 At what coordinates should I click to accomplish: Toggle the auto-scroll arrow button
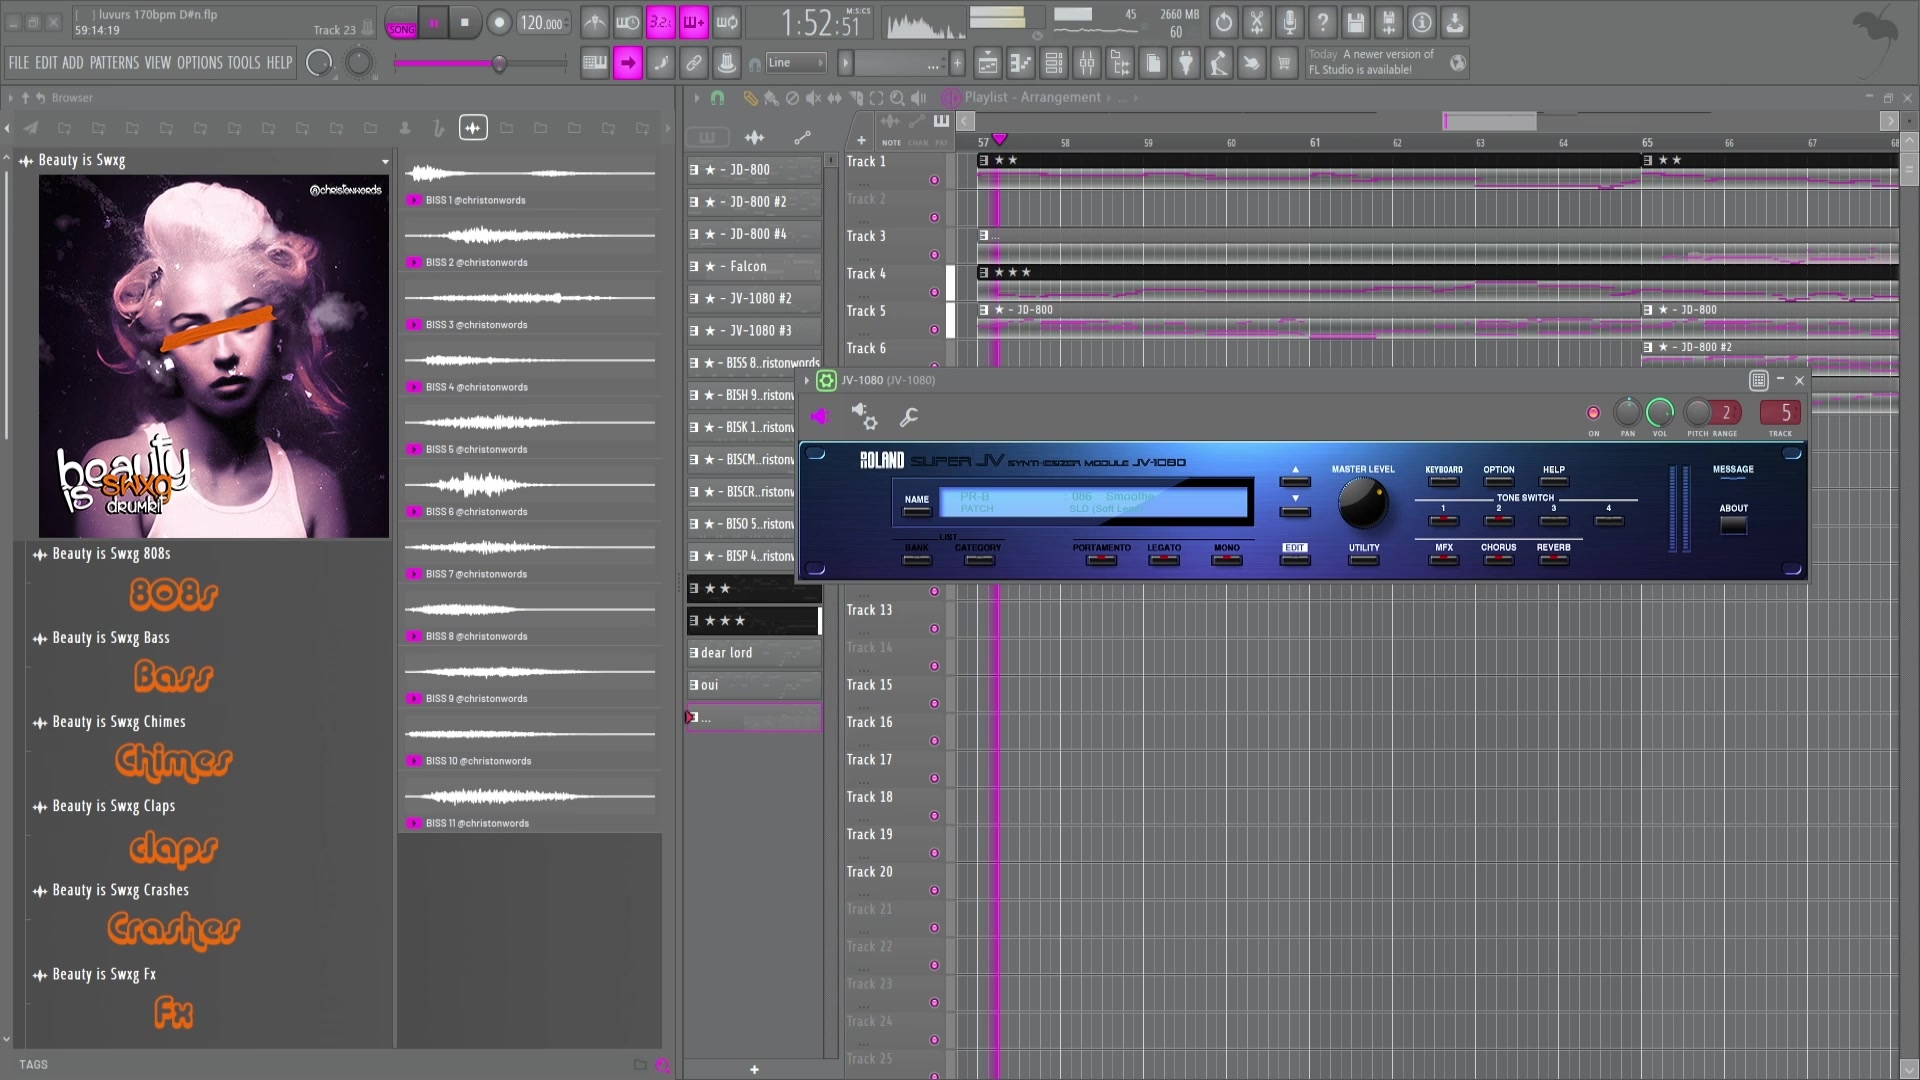[628, 63]
